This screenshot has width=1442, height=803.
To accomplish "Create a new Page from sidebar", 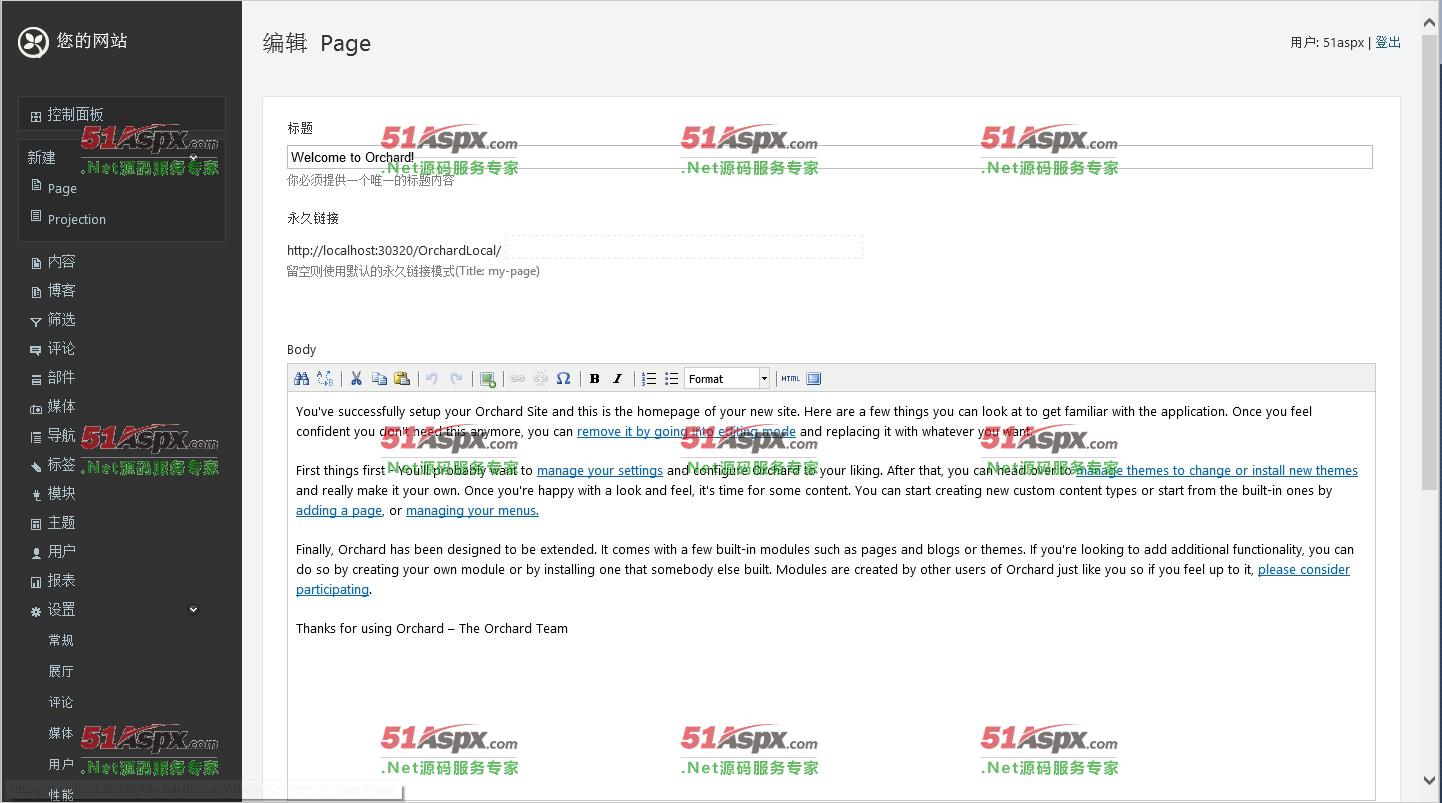I will [x=62, y=188].
